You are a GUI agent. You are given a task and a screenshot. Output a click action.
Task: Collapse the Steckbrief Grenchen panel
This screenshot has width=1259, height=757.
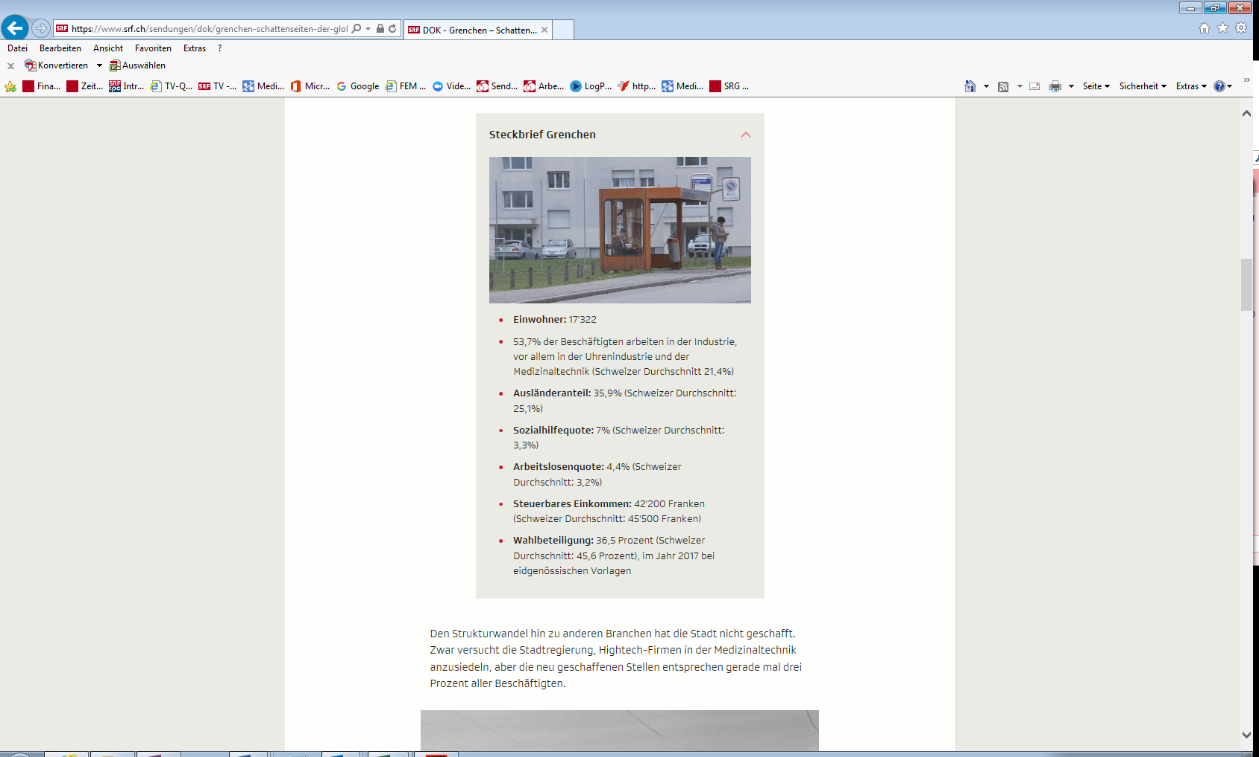pyautogui.click(x=745, y=134)
